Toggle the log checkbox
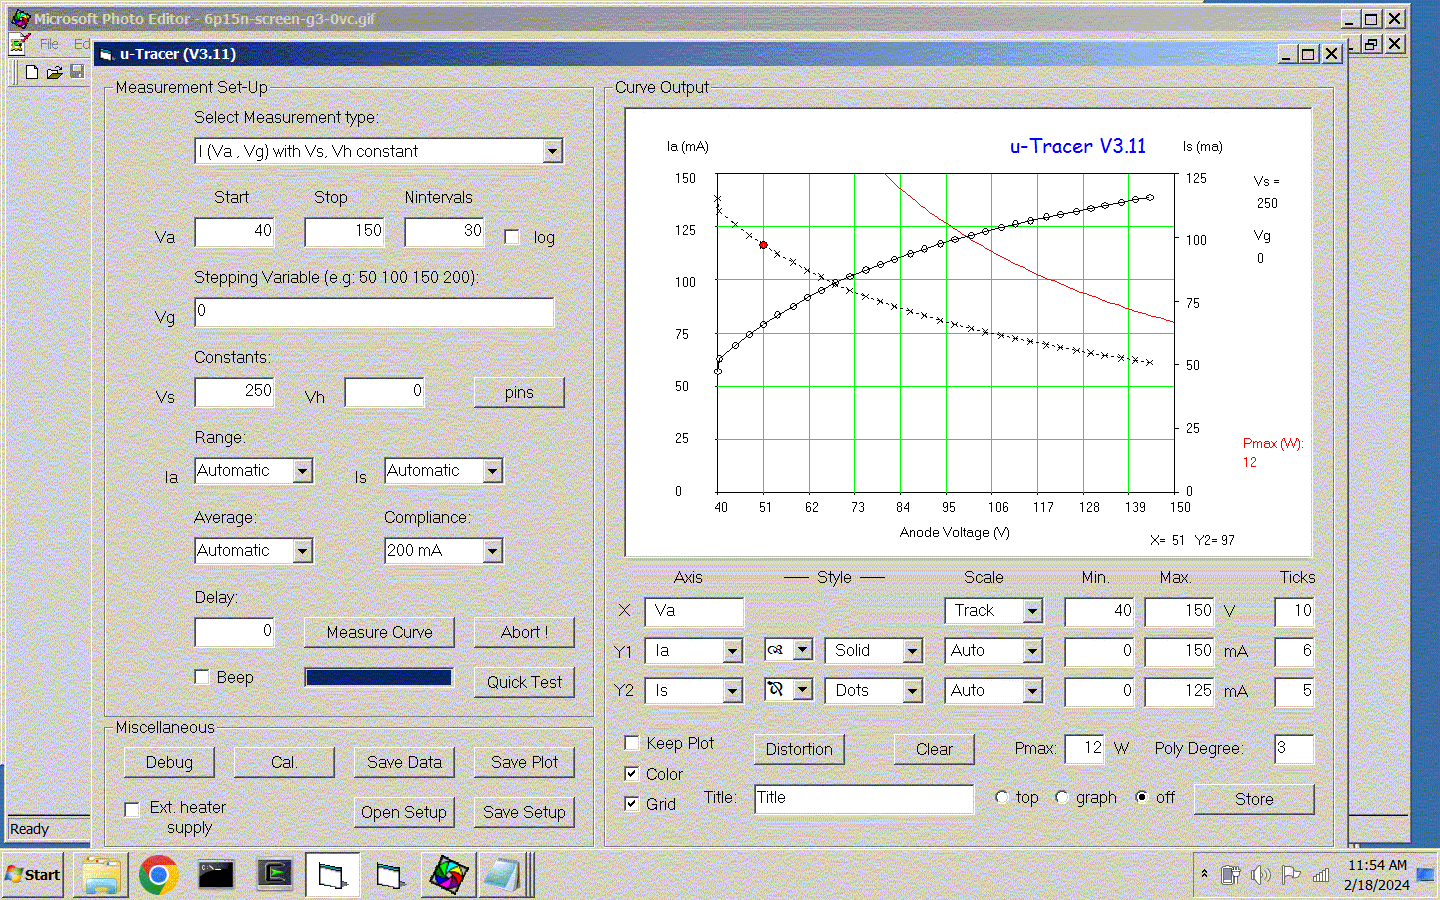Screen dimensions: 1440x900 coord(512,237)
